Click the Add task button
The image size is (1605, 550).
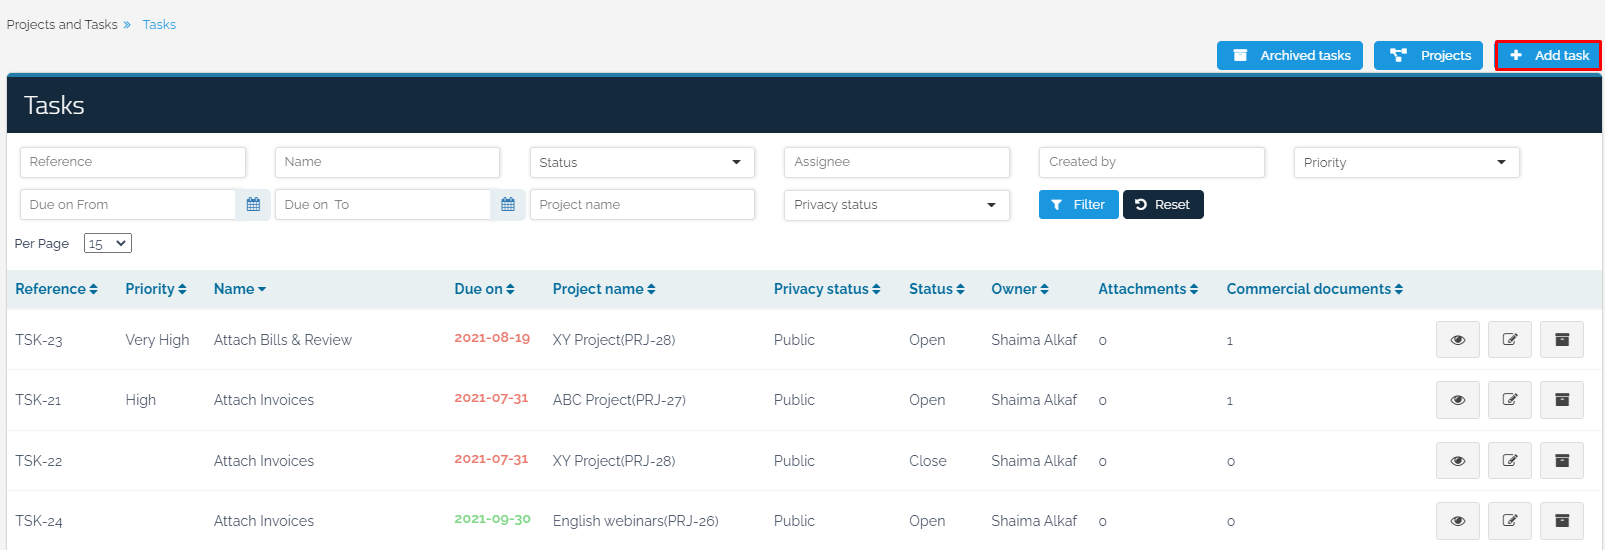1548,56
